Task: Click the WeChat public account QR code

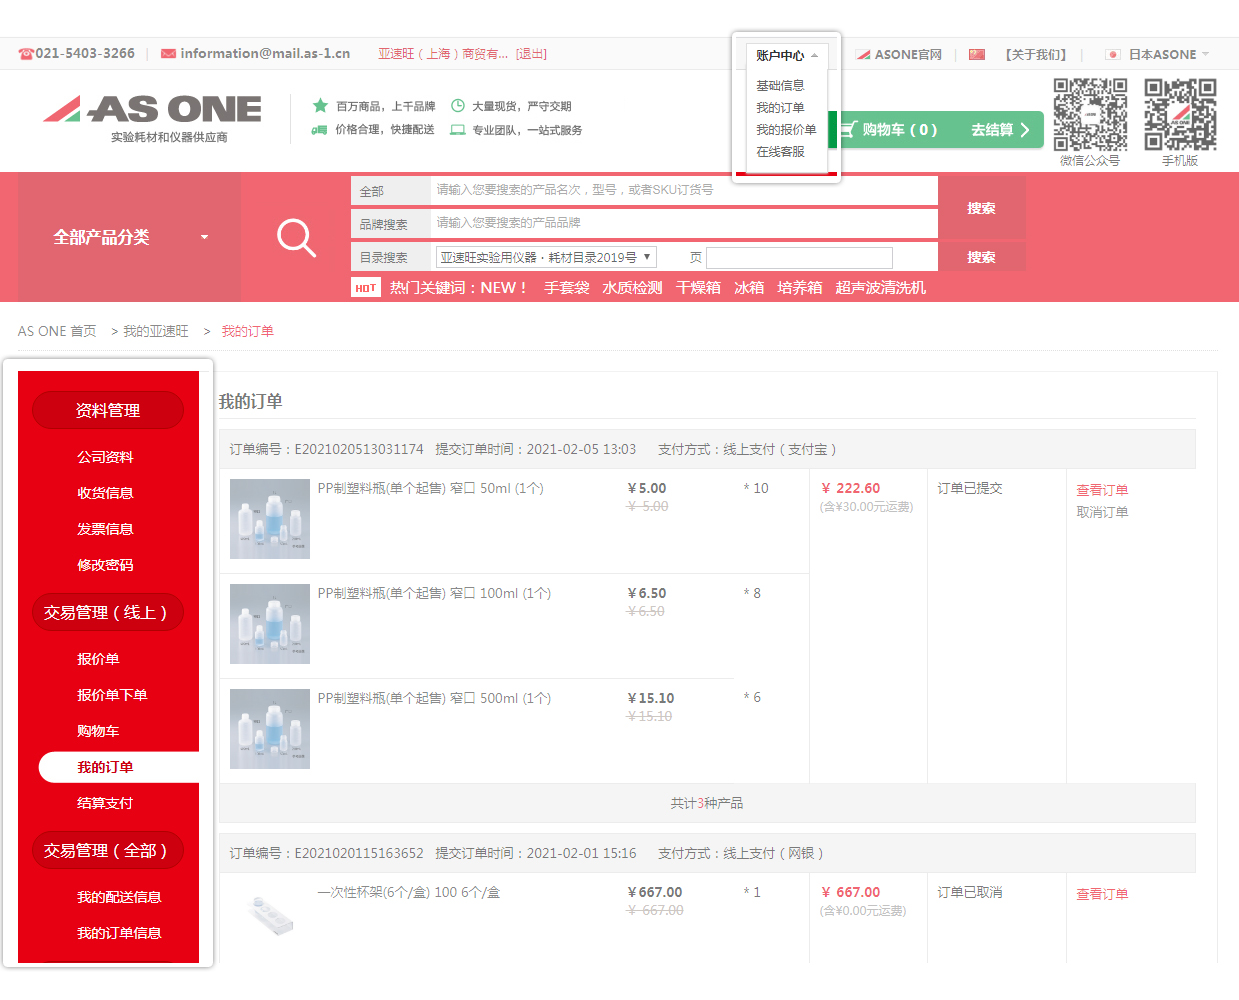Action: click(x=1090, y=114)
